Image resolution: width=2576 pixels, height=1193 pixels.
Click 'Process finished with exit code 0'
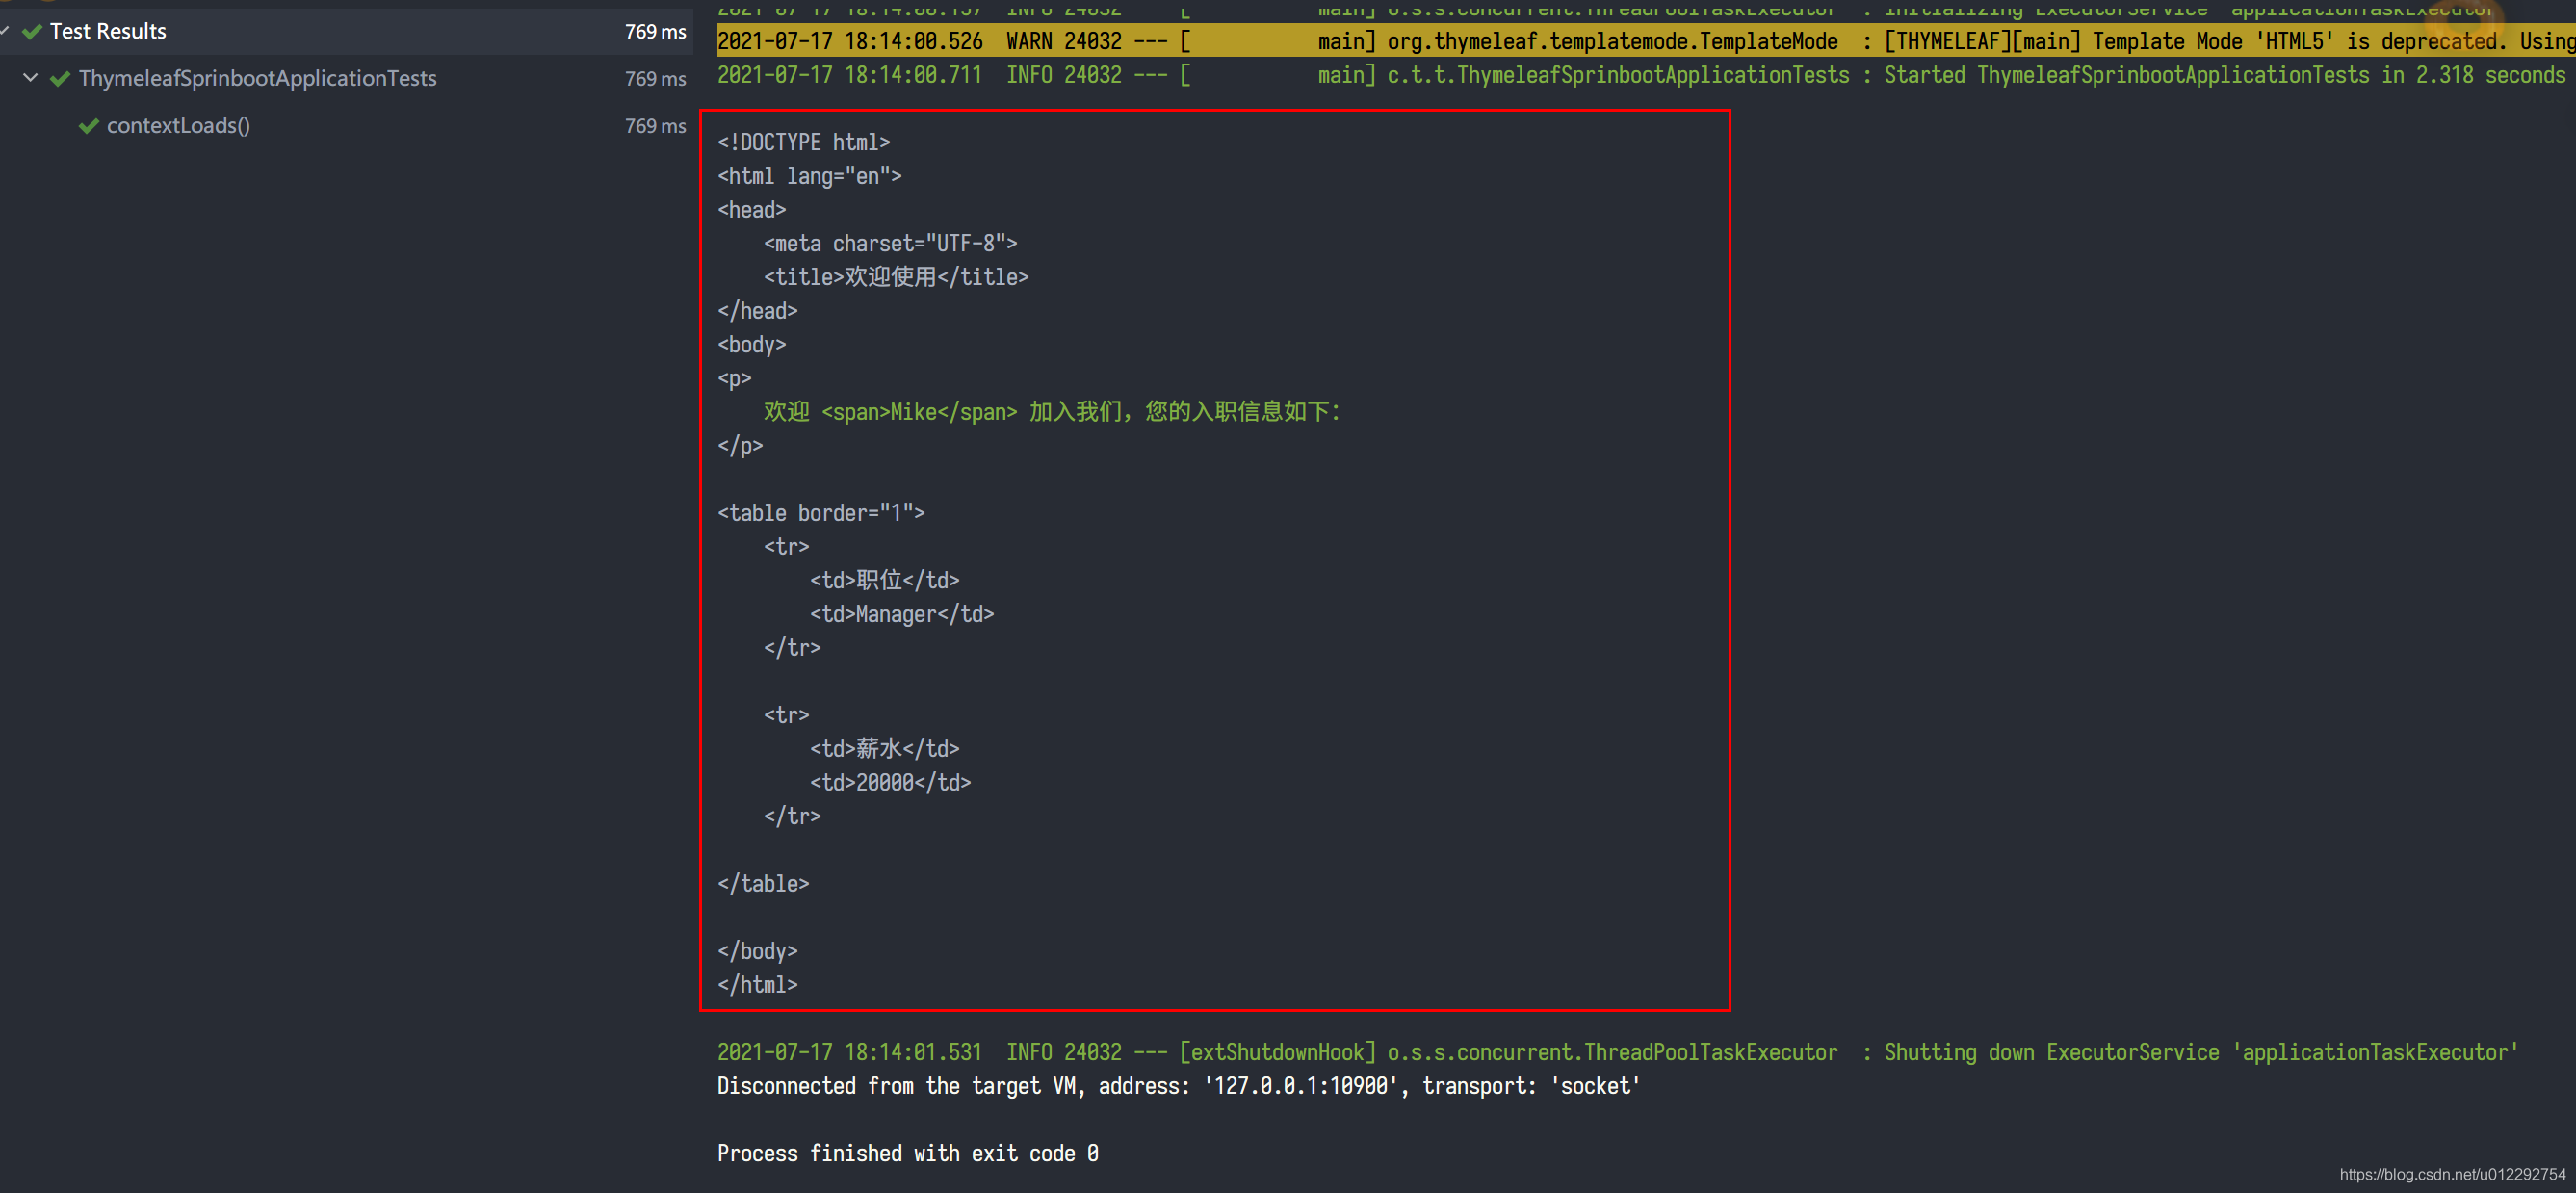click(907, 1153)
